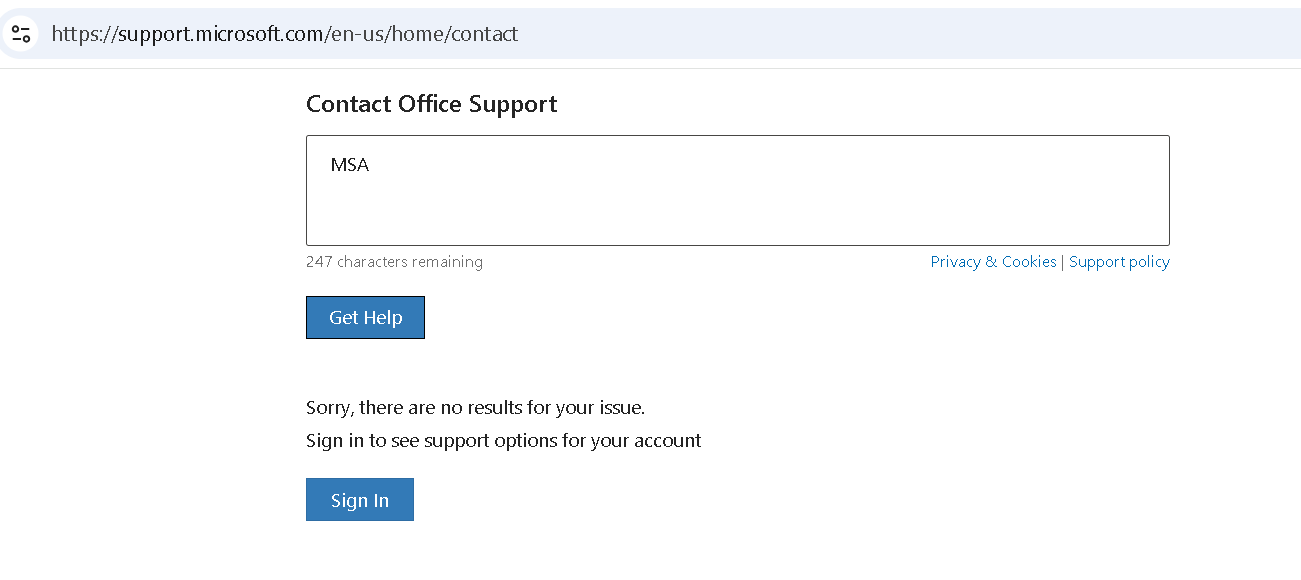
Task: Click the word Sorry in the results message
Action: [328, 408]
